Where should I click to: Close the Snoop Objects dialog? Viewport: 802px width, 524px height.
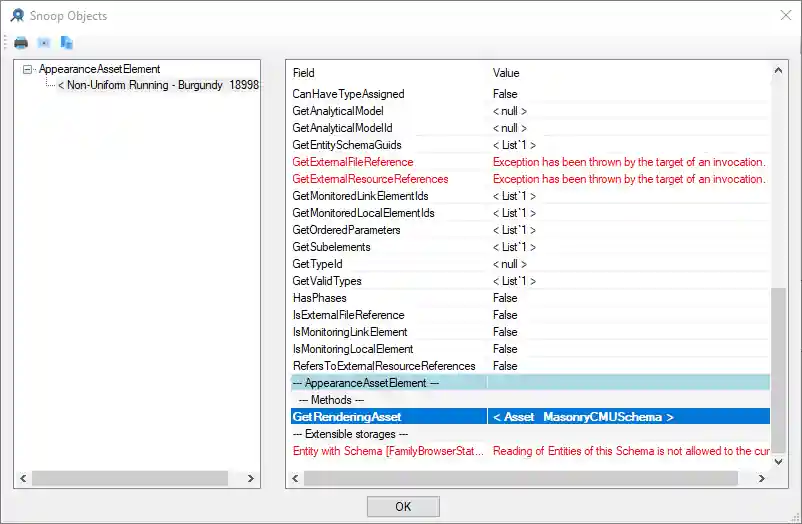pos(784,15)
